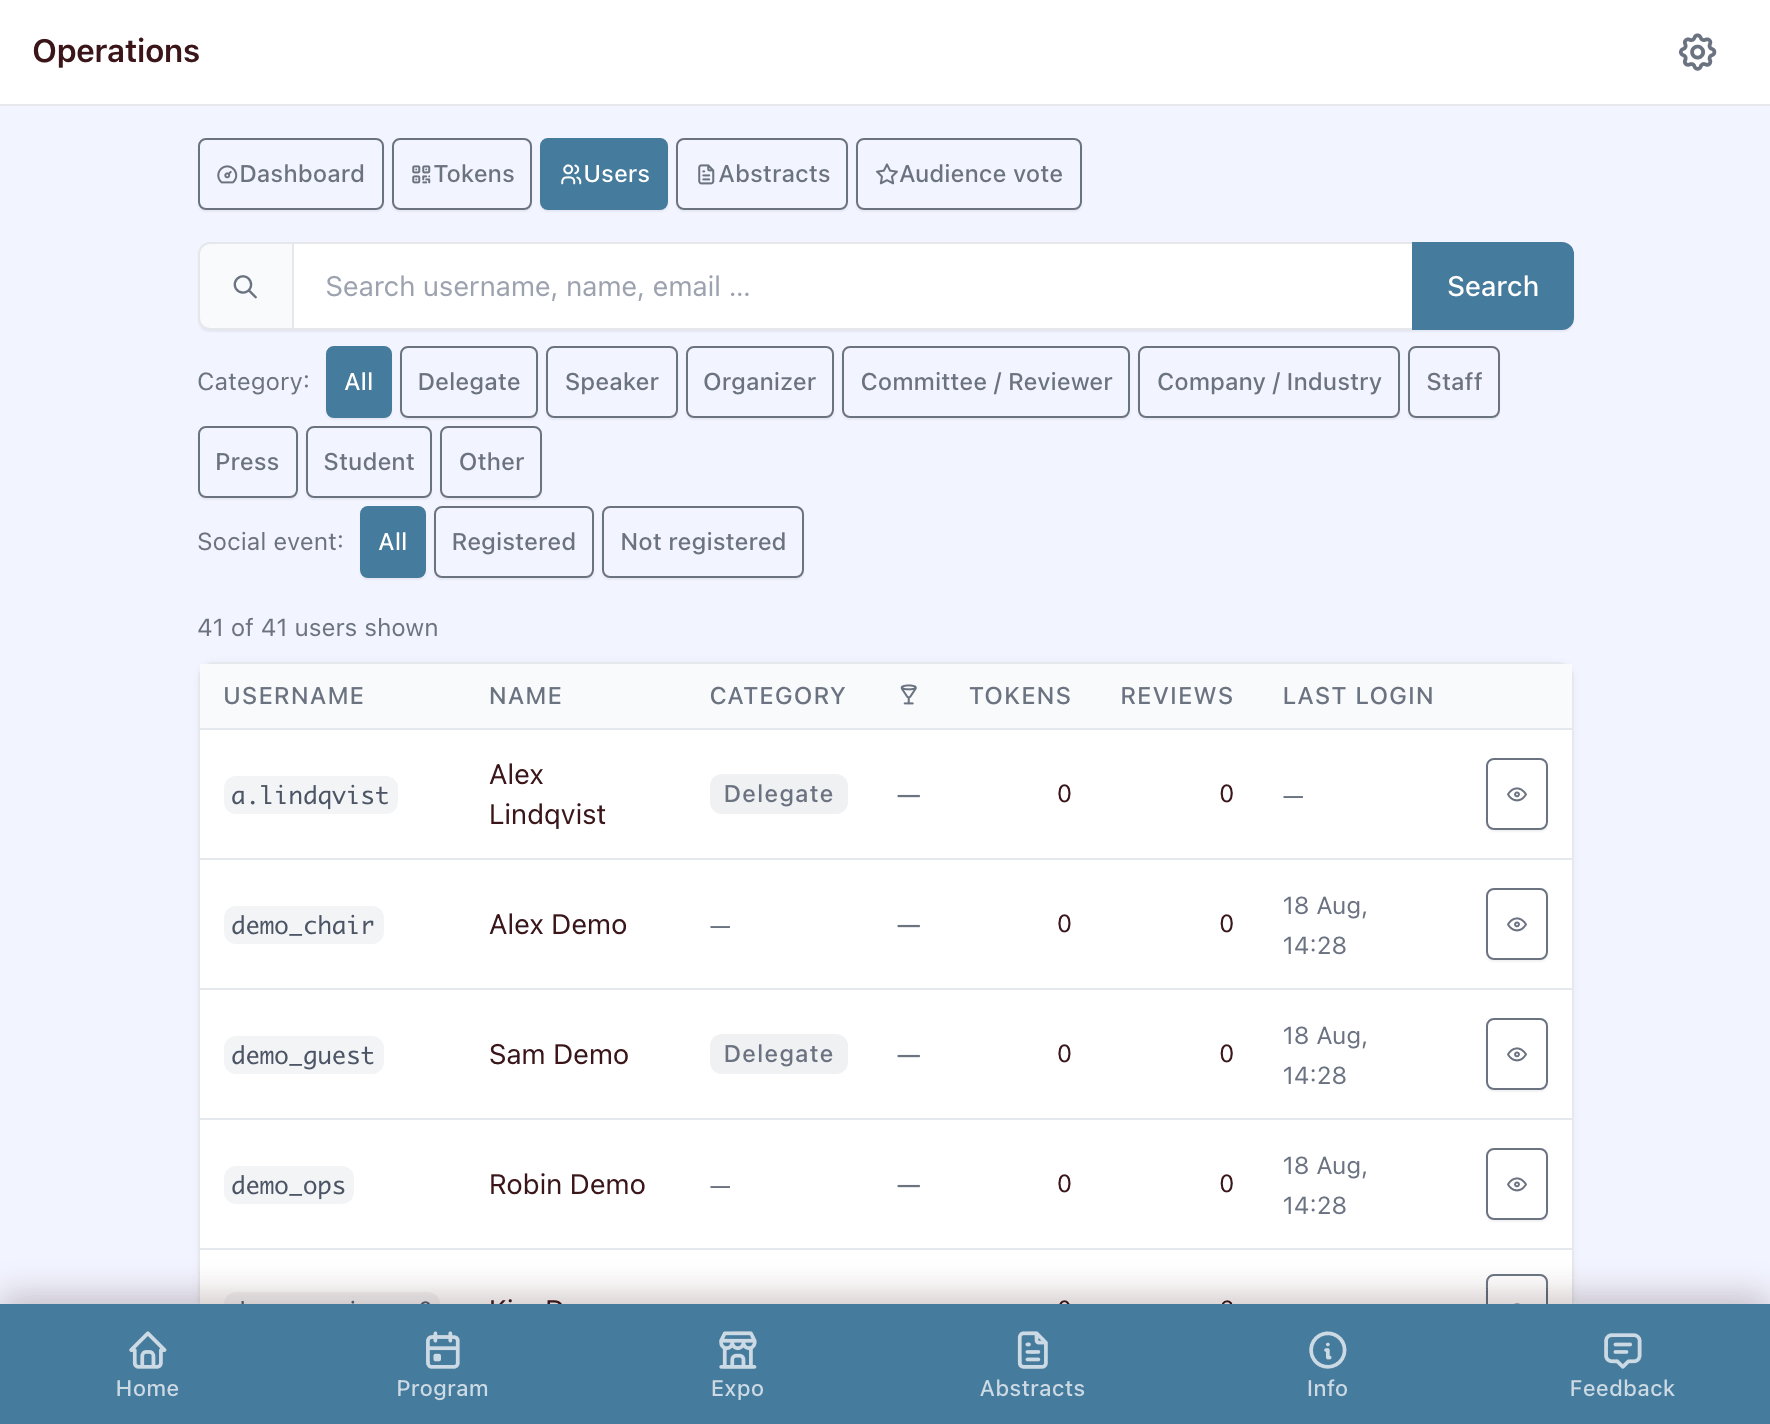The image size is (1770, 1424).
Task: Filter by Company / Industry category
Action: [1269, 382]
